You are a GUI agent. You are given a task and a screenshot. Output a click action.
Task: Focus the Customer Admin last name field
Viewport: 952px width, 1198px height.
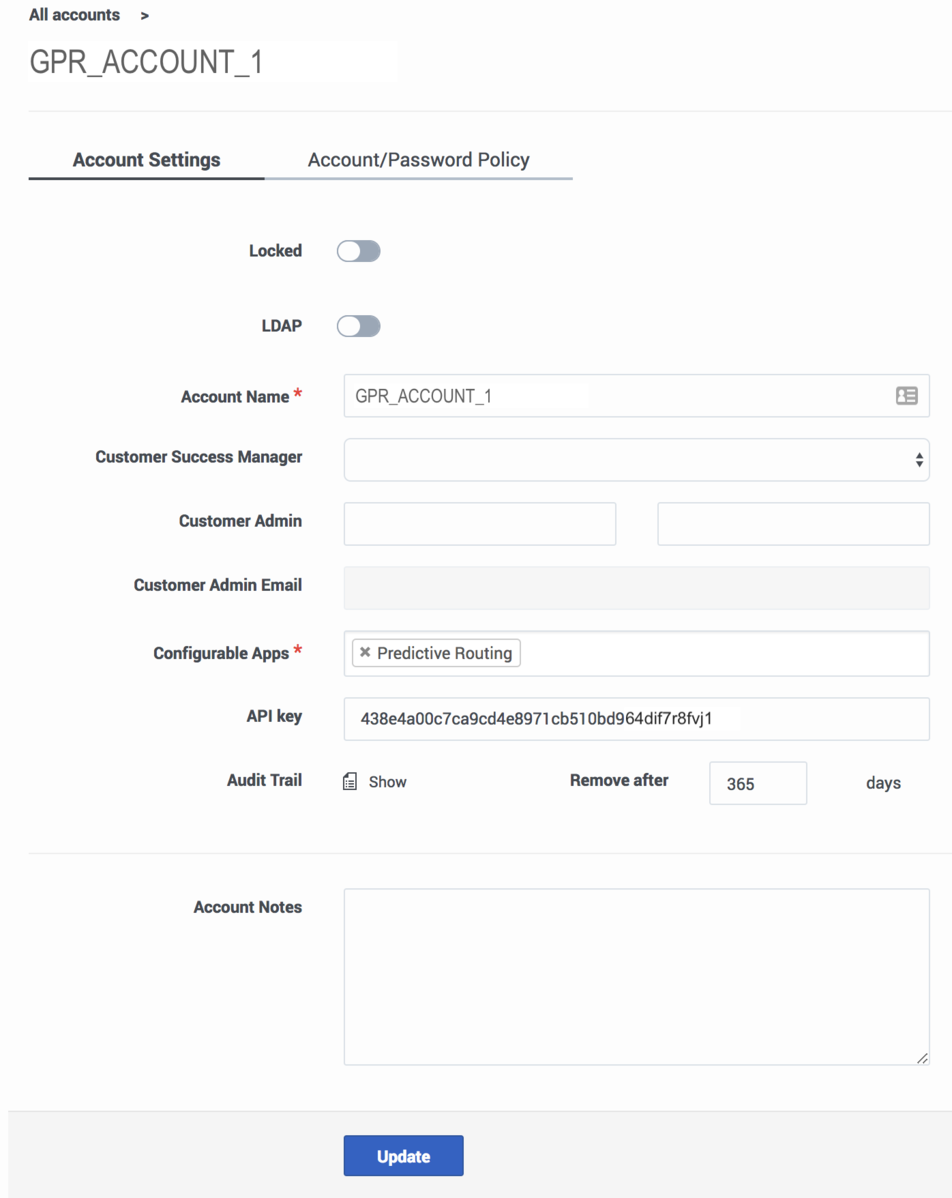[x=793, y=524]
